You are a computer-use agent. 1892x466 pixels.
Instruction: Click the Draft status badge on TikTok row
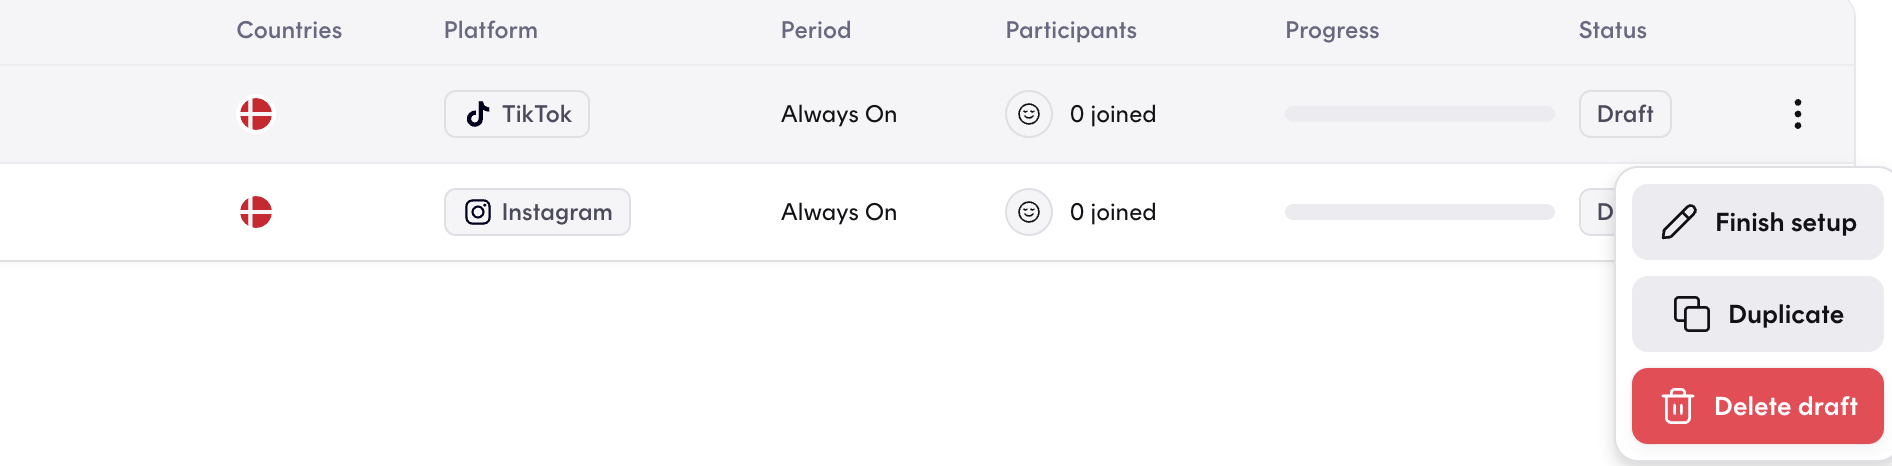(x=1624, y=114)
